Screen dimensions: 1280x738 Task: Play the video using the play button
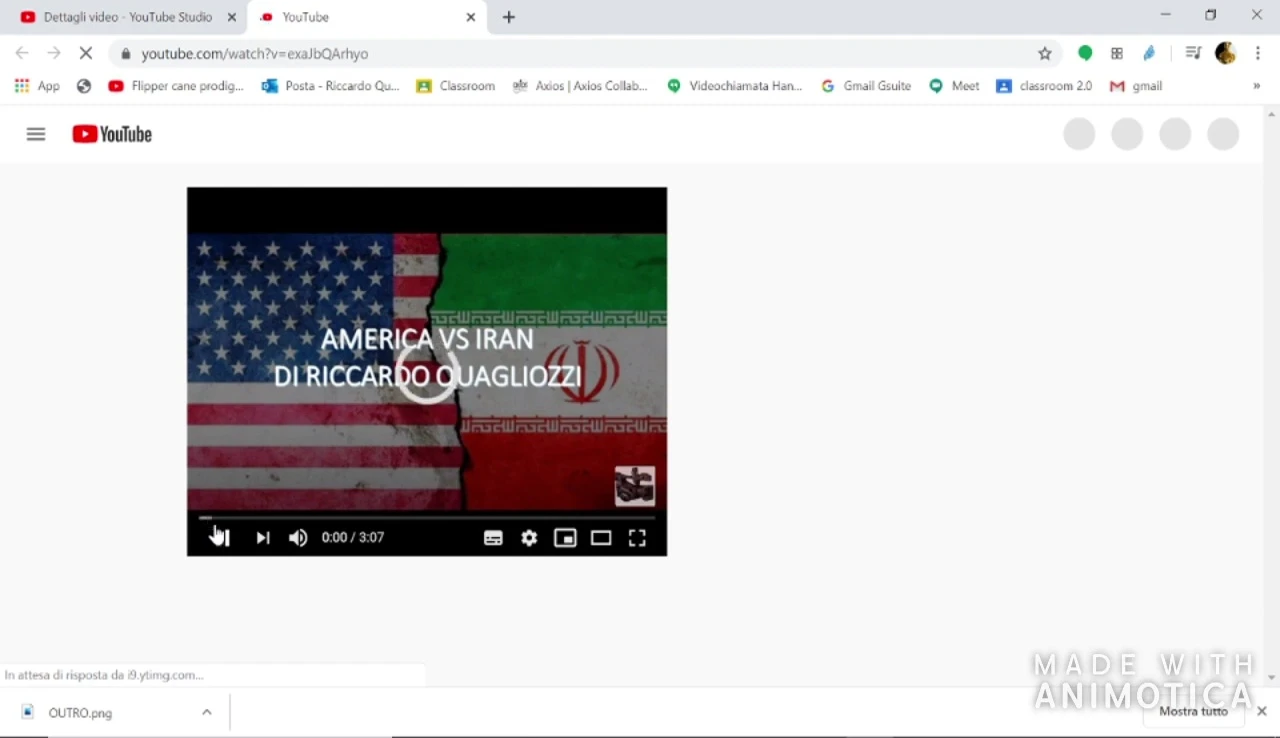[x=221, y=537]
